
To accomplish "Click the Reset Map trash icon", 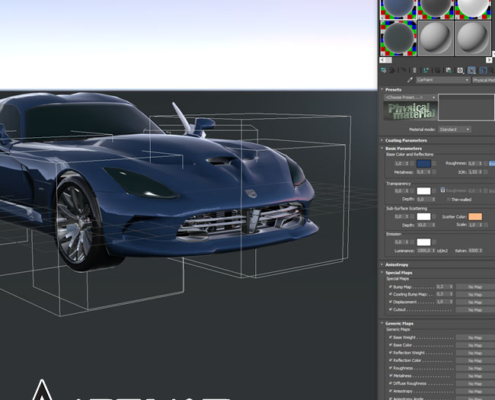I will 415,70.
